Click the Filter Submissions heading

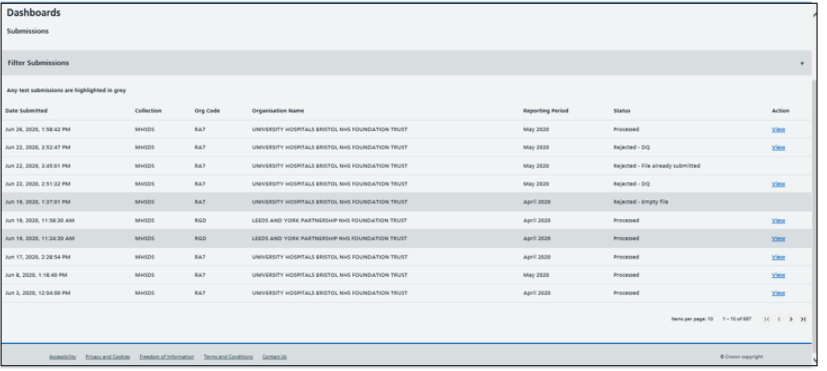38,63
